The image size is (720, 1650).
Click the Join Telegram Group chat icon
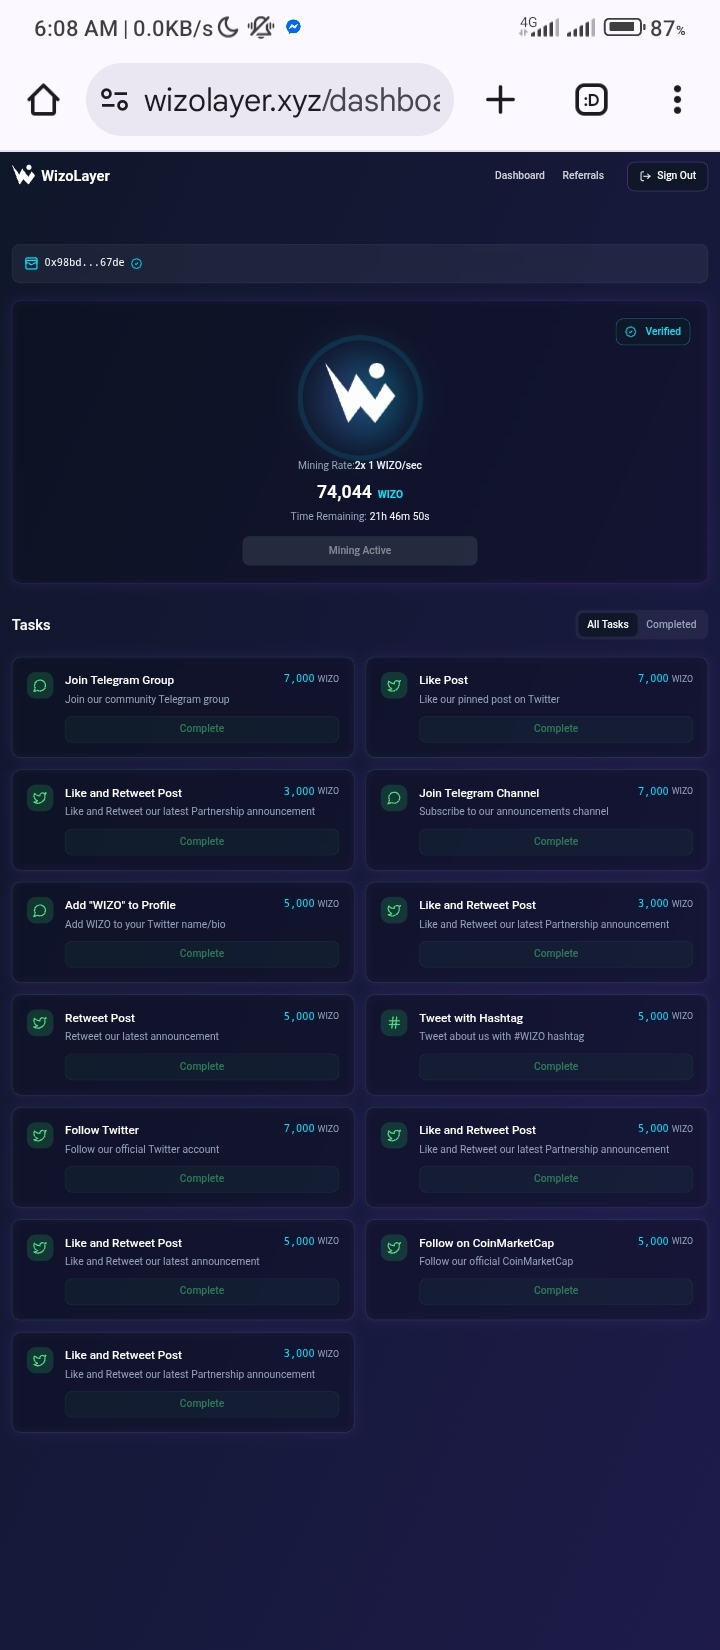[x=40, y=685]
